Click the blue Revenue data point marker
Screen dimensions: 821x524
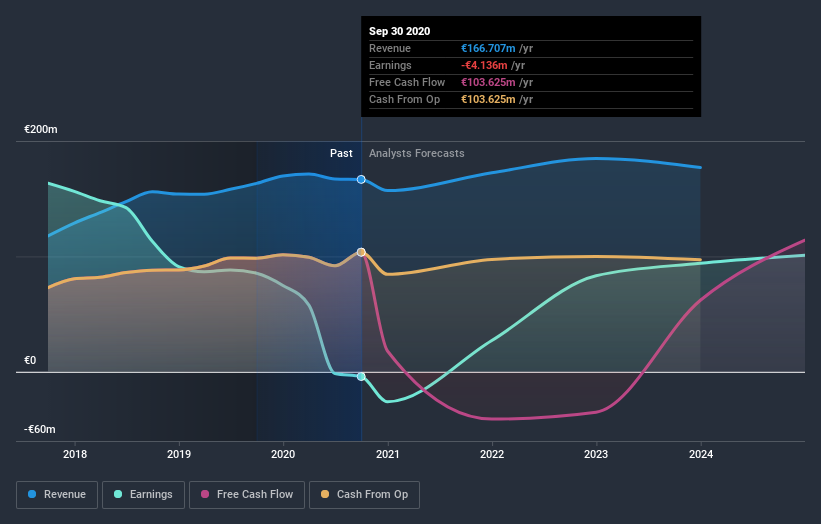361,180
